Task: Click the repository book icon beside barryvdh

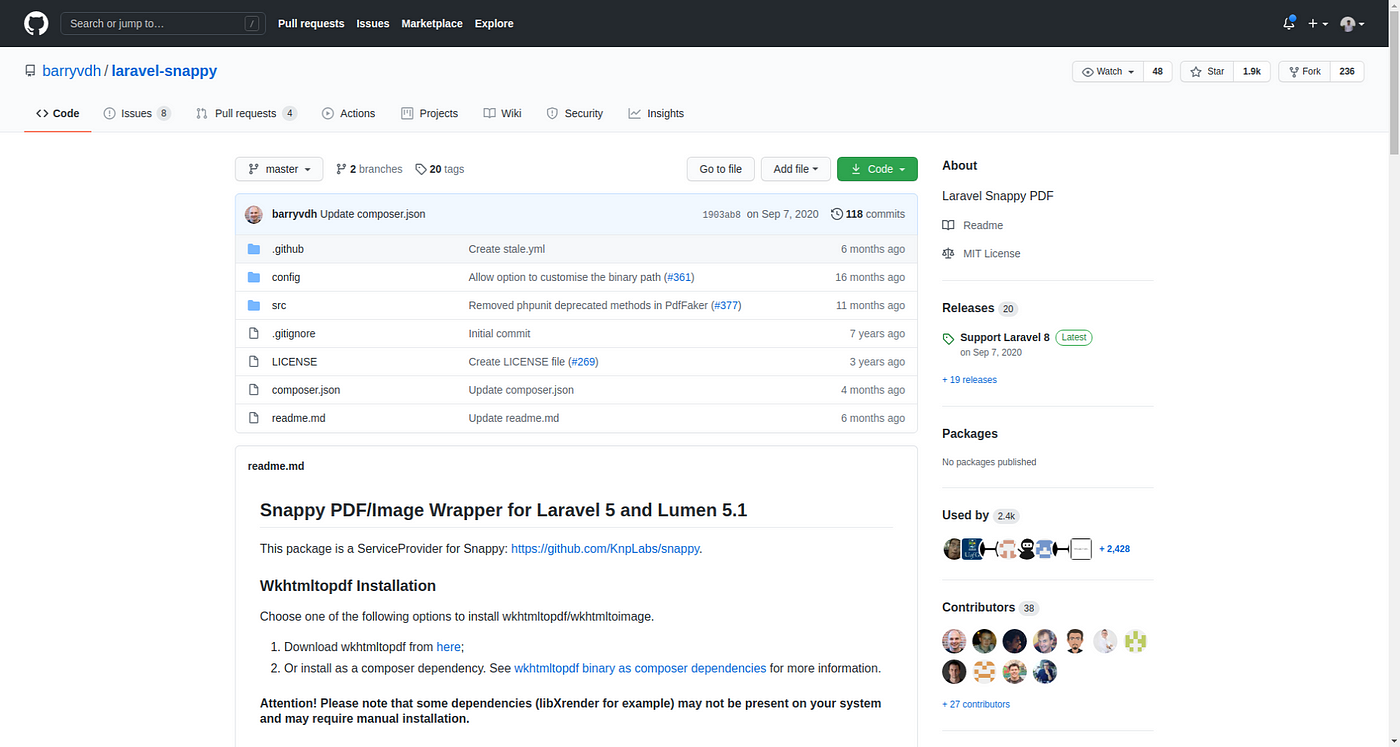Action: click(x=31, y=71)
